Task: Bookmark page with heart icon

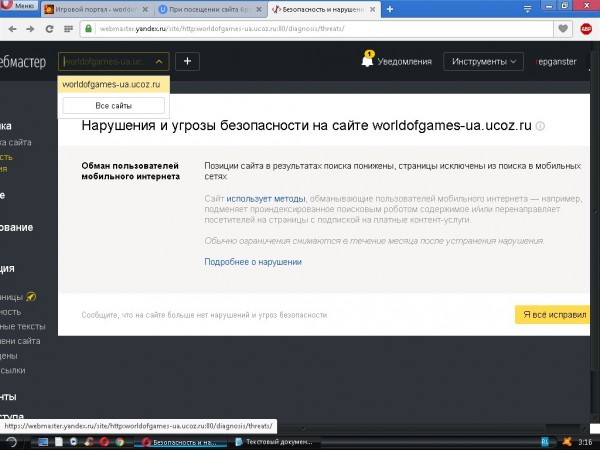Action: [x=563, y=29]
